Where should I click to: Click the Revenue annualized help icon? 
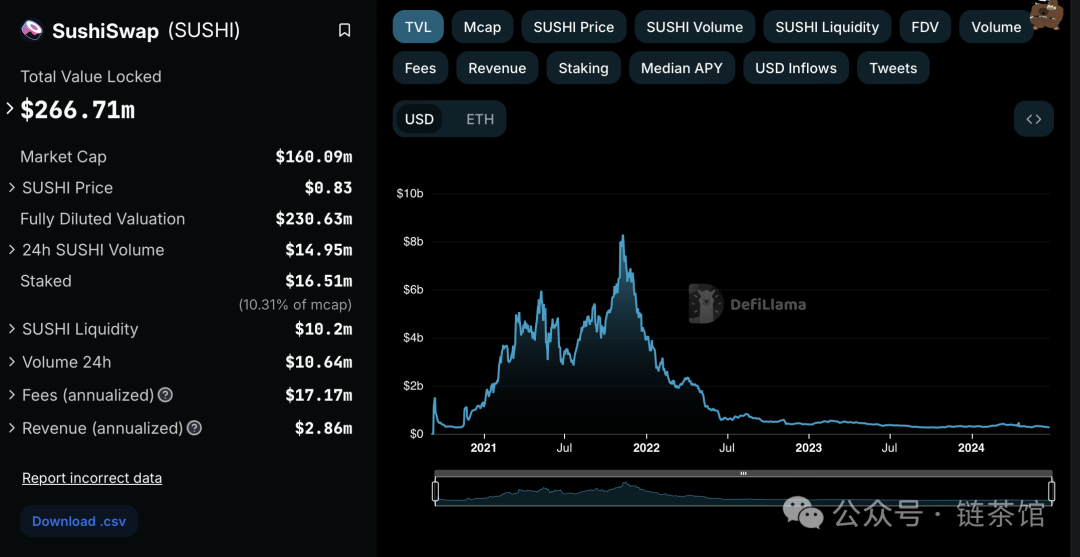click(195, 428)
